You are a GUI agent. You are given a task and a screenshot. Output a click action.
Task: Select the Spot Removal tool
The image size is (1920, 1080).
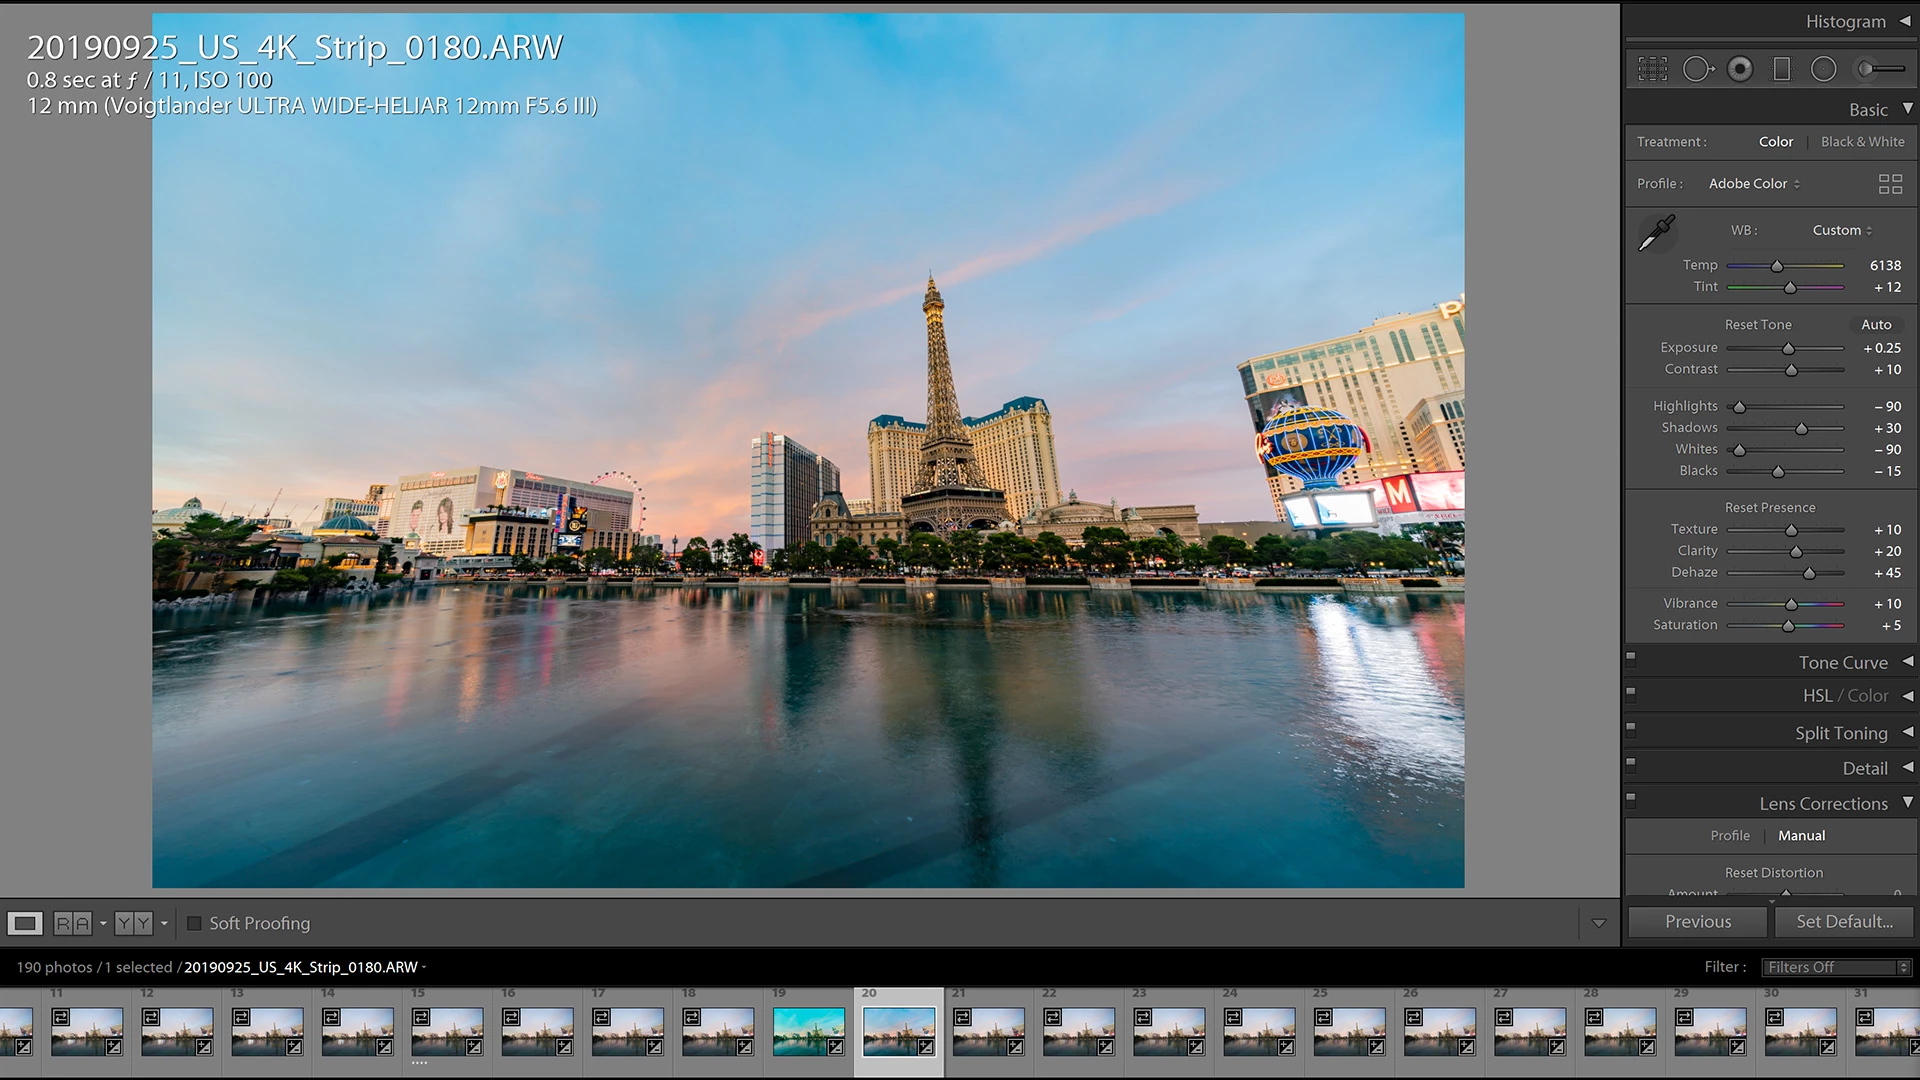click(x=1697, y=69)
